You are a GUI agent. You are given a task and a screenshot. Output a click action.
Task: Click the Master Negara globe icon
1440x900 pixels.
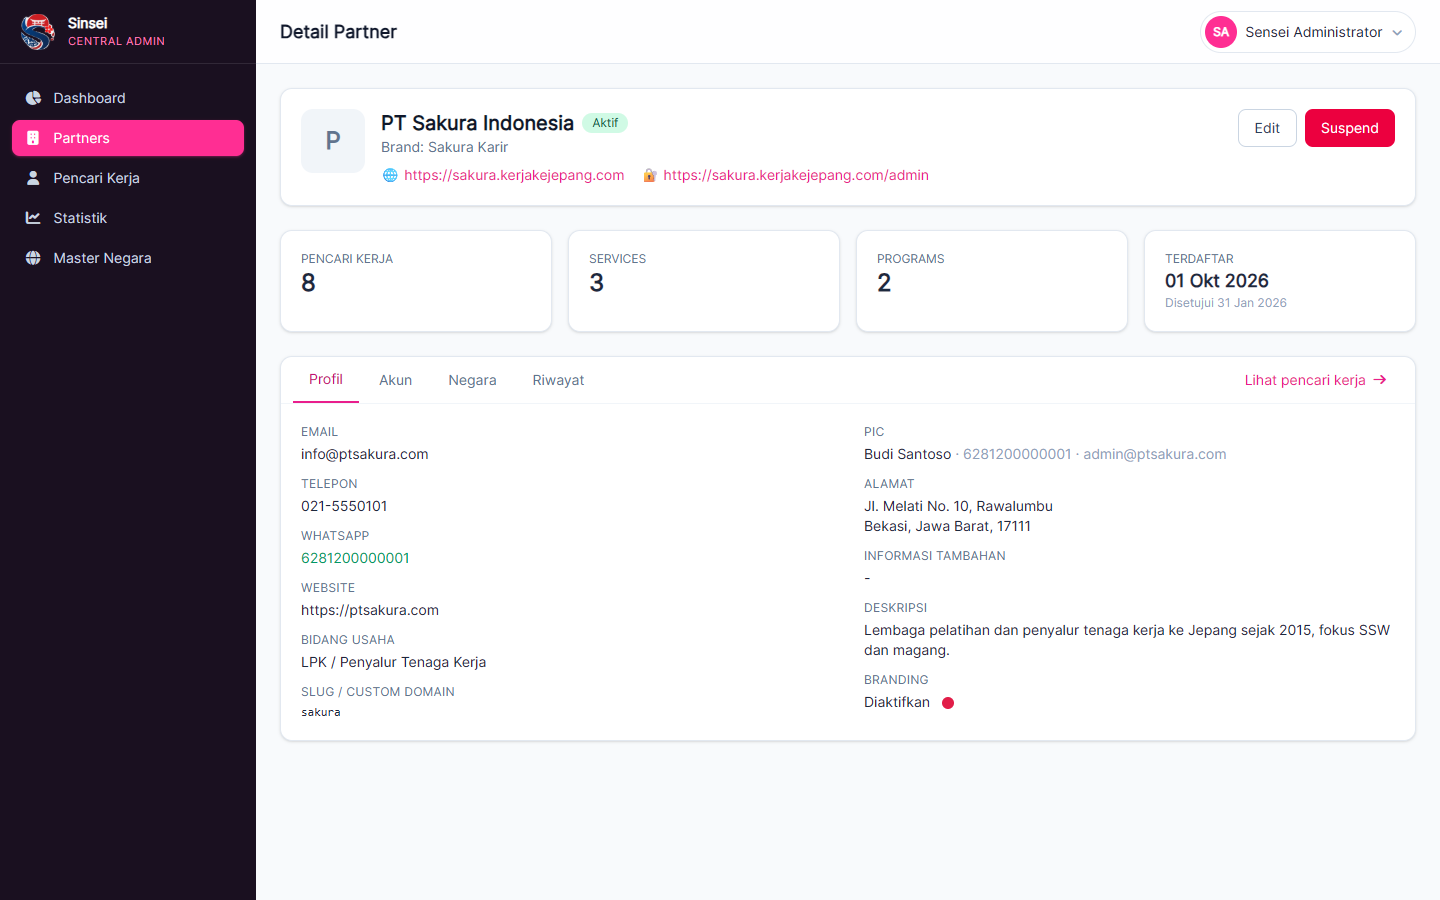(x=33, y=258)
